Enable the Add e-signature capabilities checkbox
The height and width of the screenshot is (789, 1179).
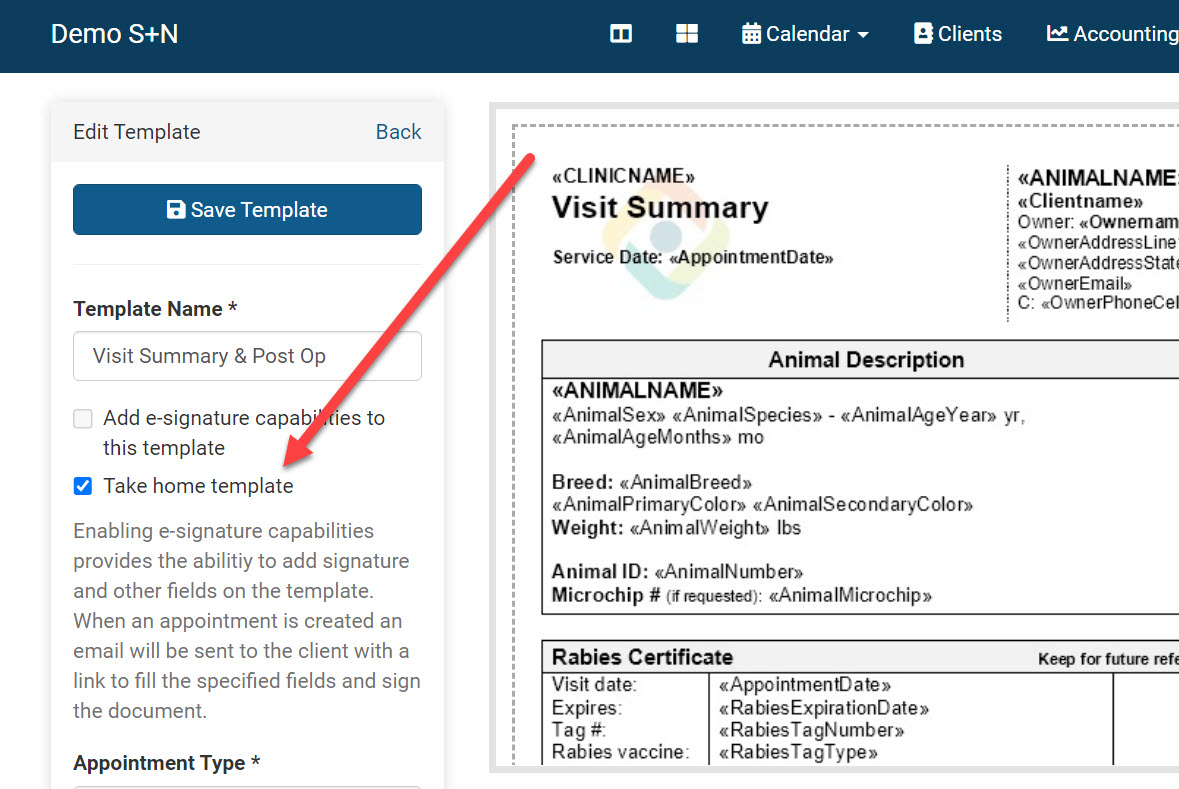pos(83,418)
